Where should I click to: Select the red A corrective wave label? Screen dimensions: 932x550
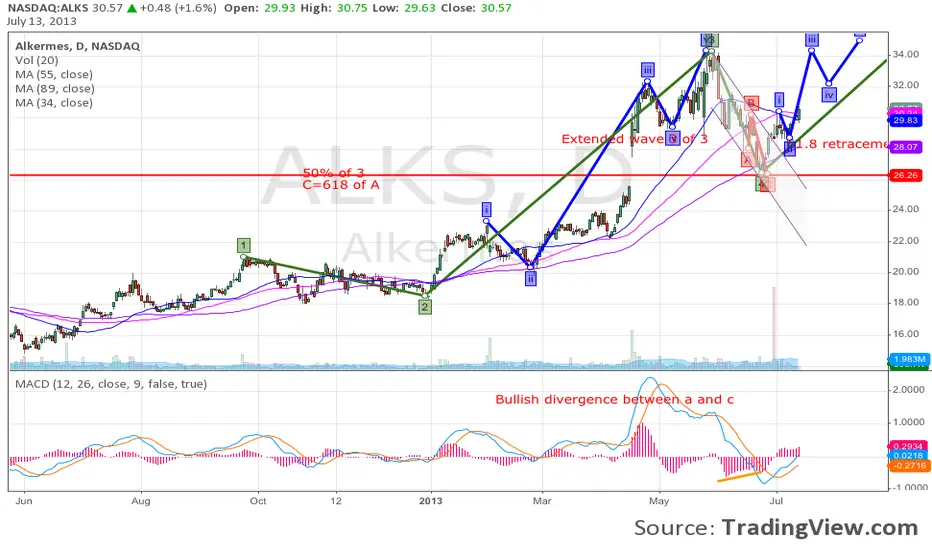coord(747,159)
